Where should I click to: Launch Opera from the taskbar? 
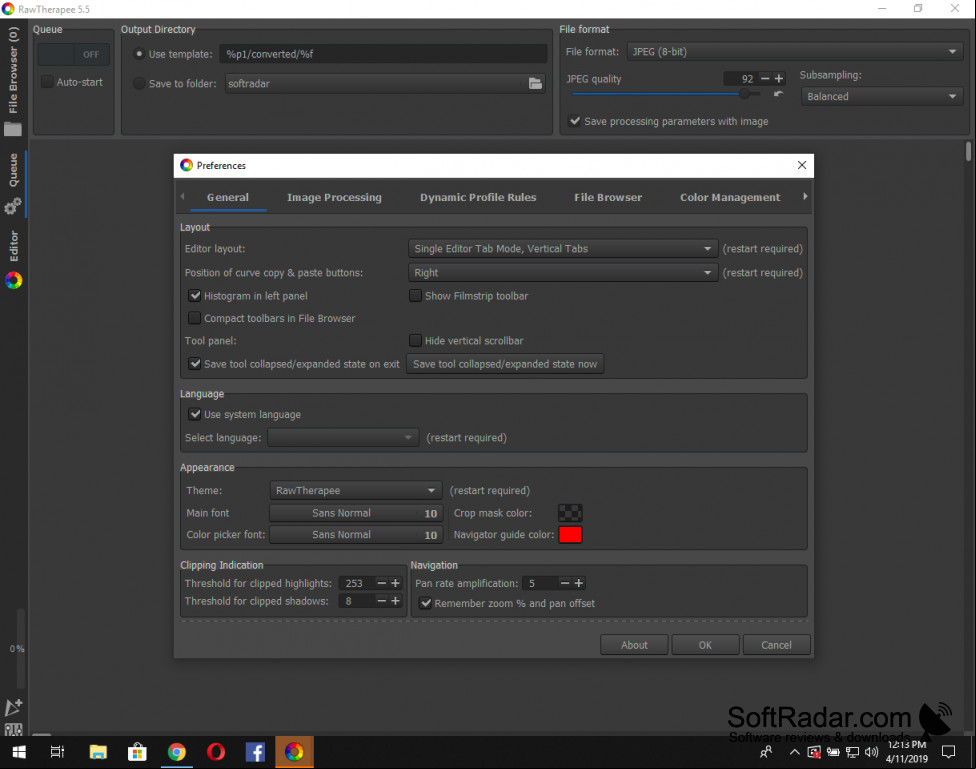click(216, 752)
